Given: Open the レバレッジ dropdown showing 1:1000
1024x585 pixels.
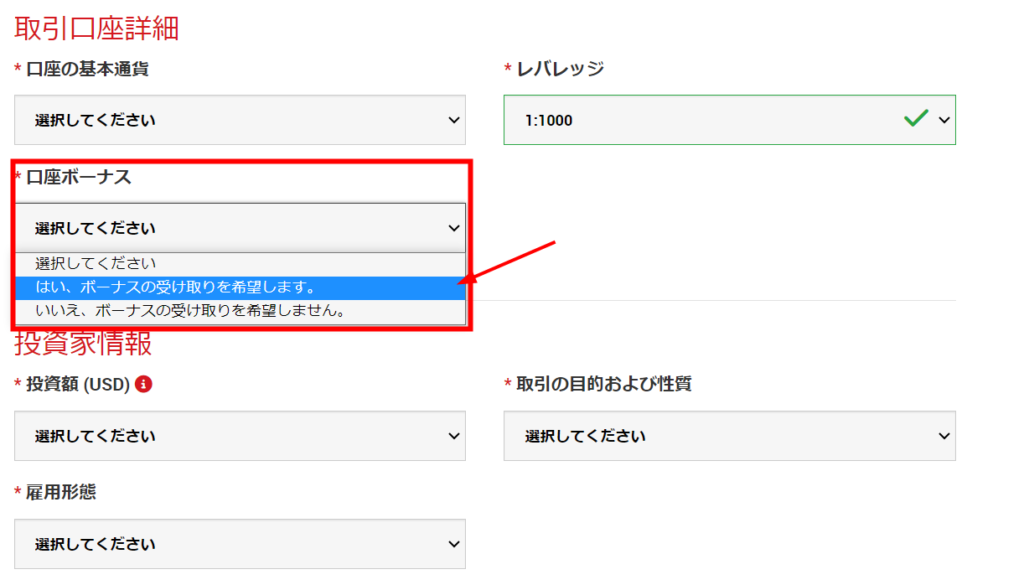Looking at the screenshot, I should 729,120.
